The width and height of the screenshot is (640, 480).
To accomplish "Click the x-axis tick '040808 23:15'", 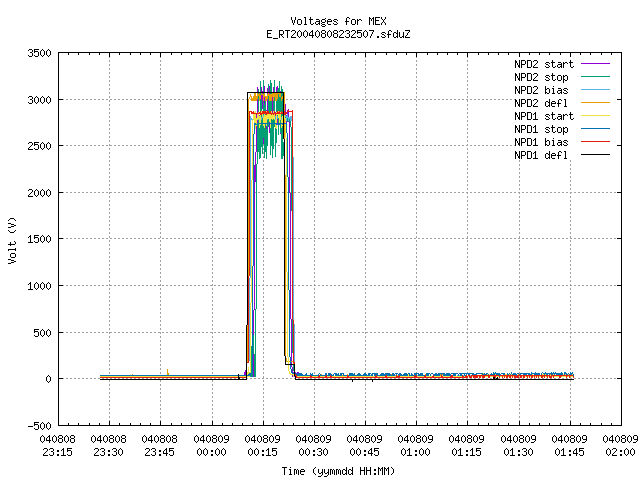I will (58, 446).
